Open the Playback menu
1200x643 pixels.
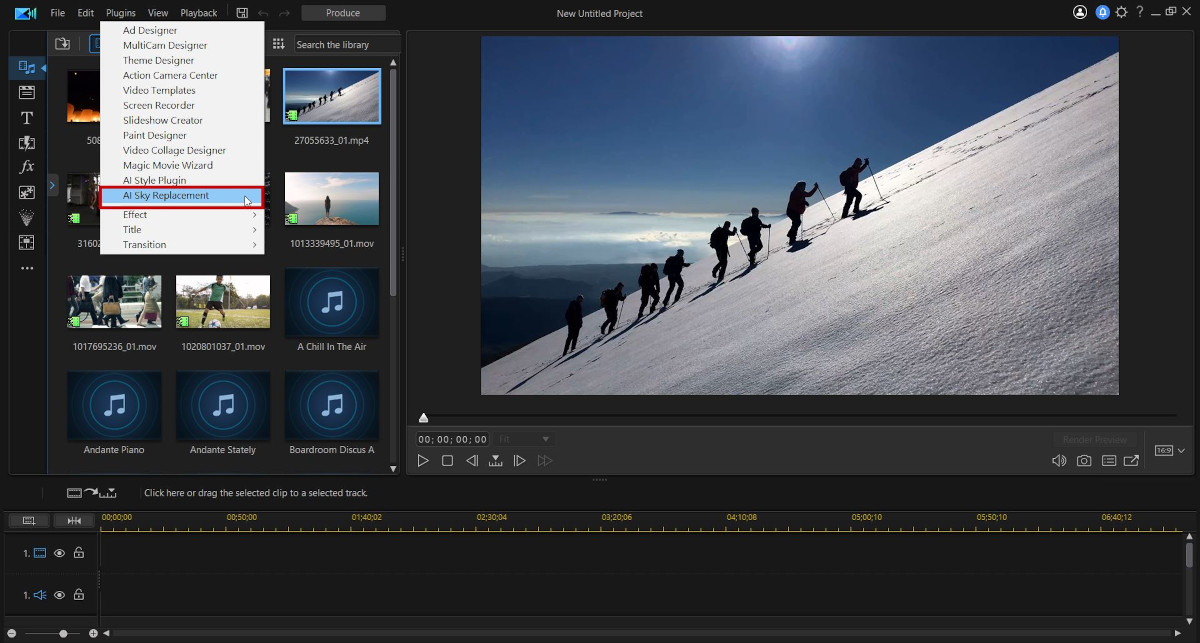pos(198,12)
